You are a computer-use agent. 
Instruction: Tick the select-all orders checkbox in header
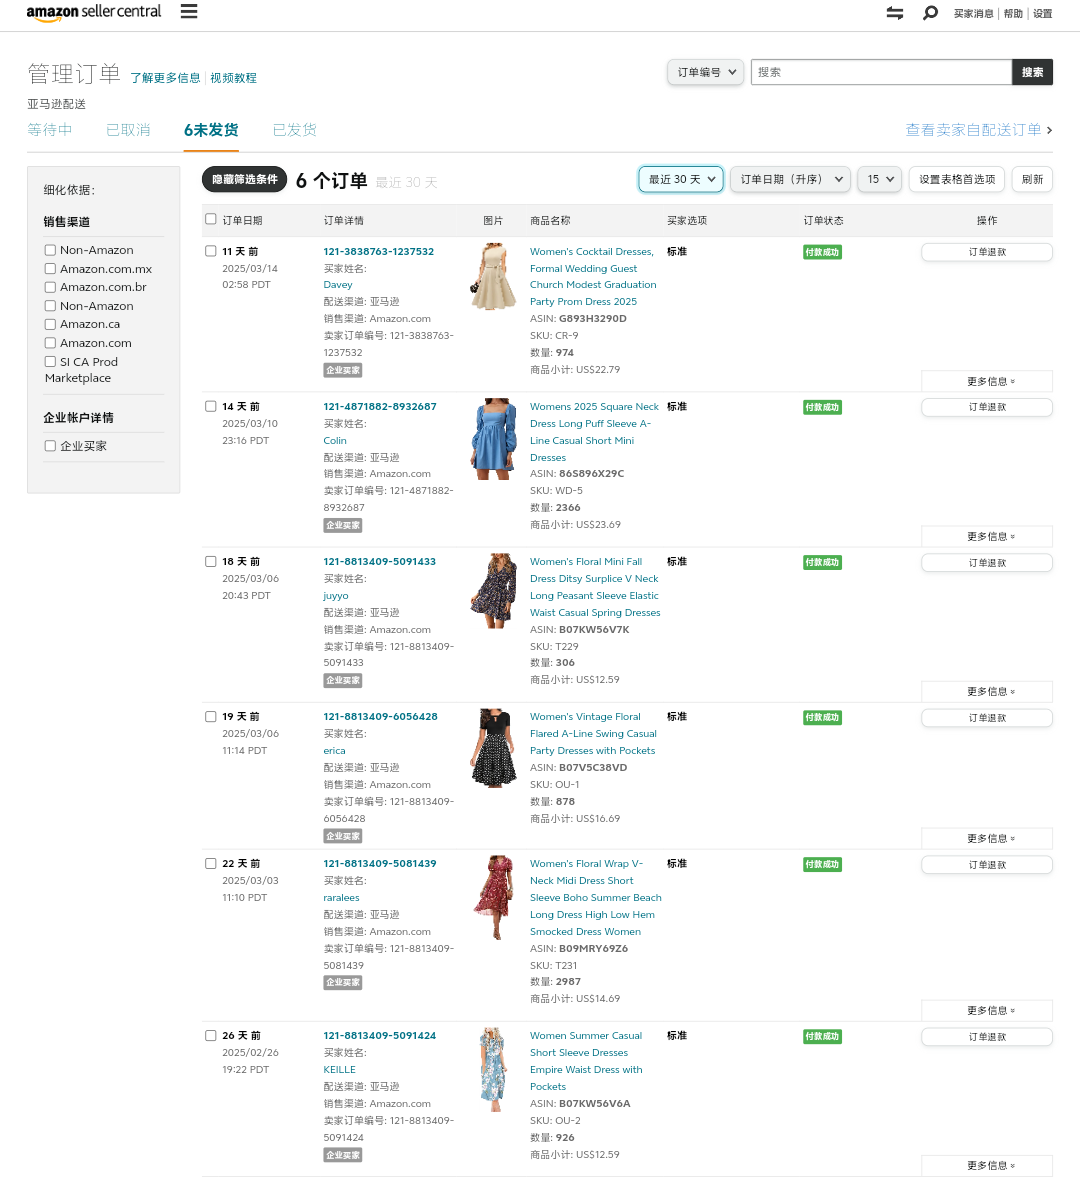pos(211,219)
